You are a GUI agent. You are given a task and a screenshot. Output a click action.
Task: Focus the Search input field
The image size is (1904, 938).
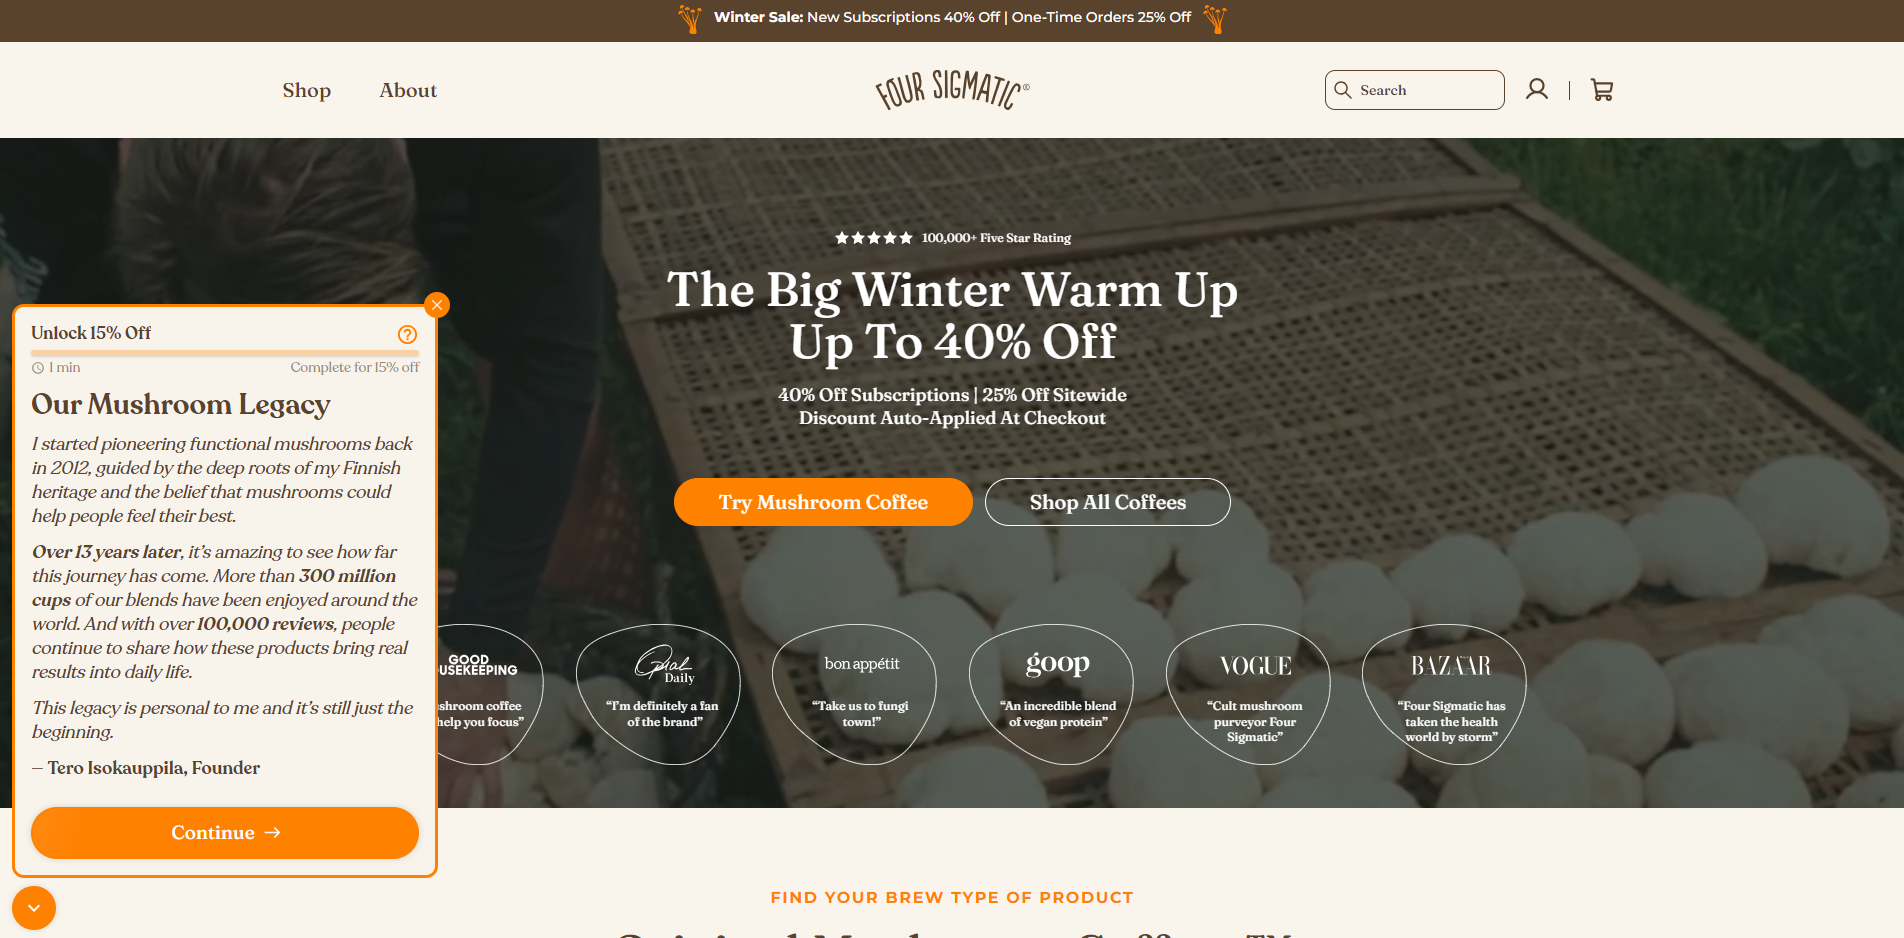(1415, 90)
